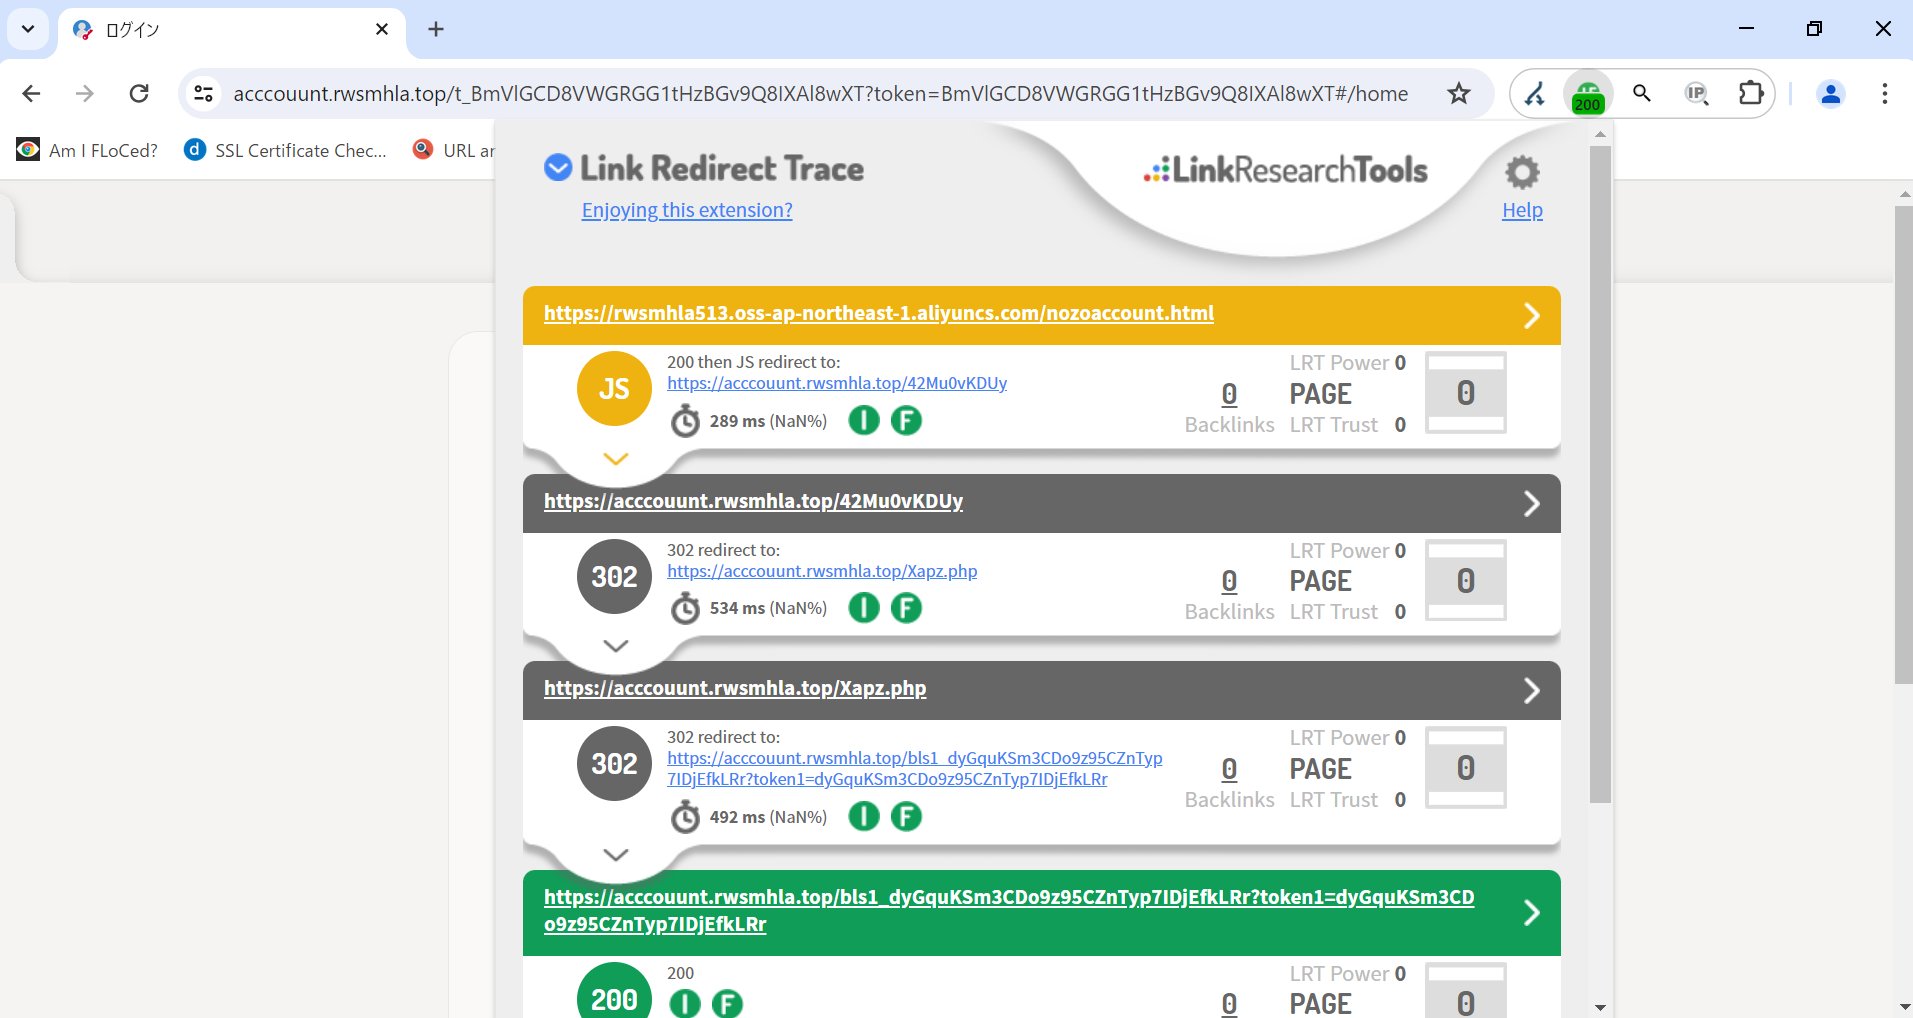
Task: Open the aliyuncs.com nozoaccount.html header link
Action: [x=879, y=313]
